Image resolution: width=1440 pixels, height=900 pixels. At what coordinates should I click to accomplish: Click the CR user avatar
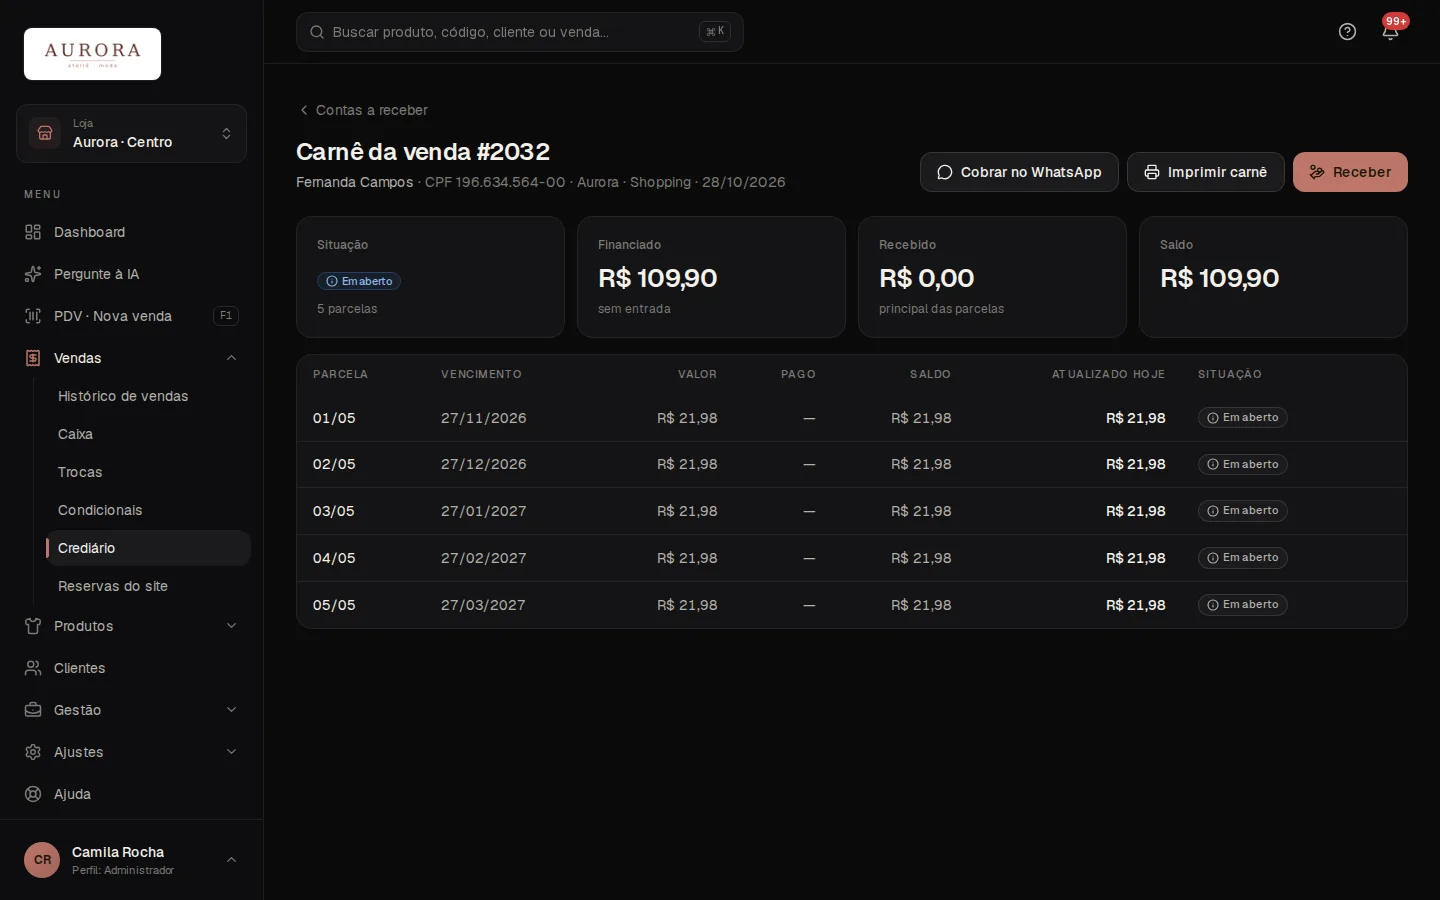click(x=42, y=860)
